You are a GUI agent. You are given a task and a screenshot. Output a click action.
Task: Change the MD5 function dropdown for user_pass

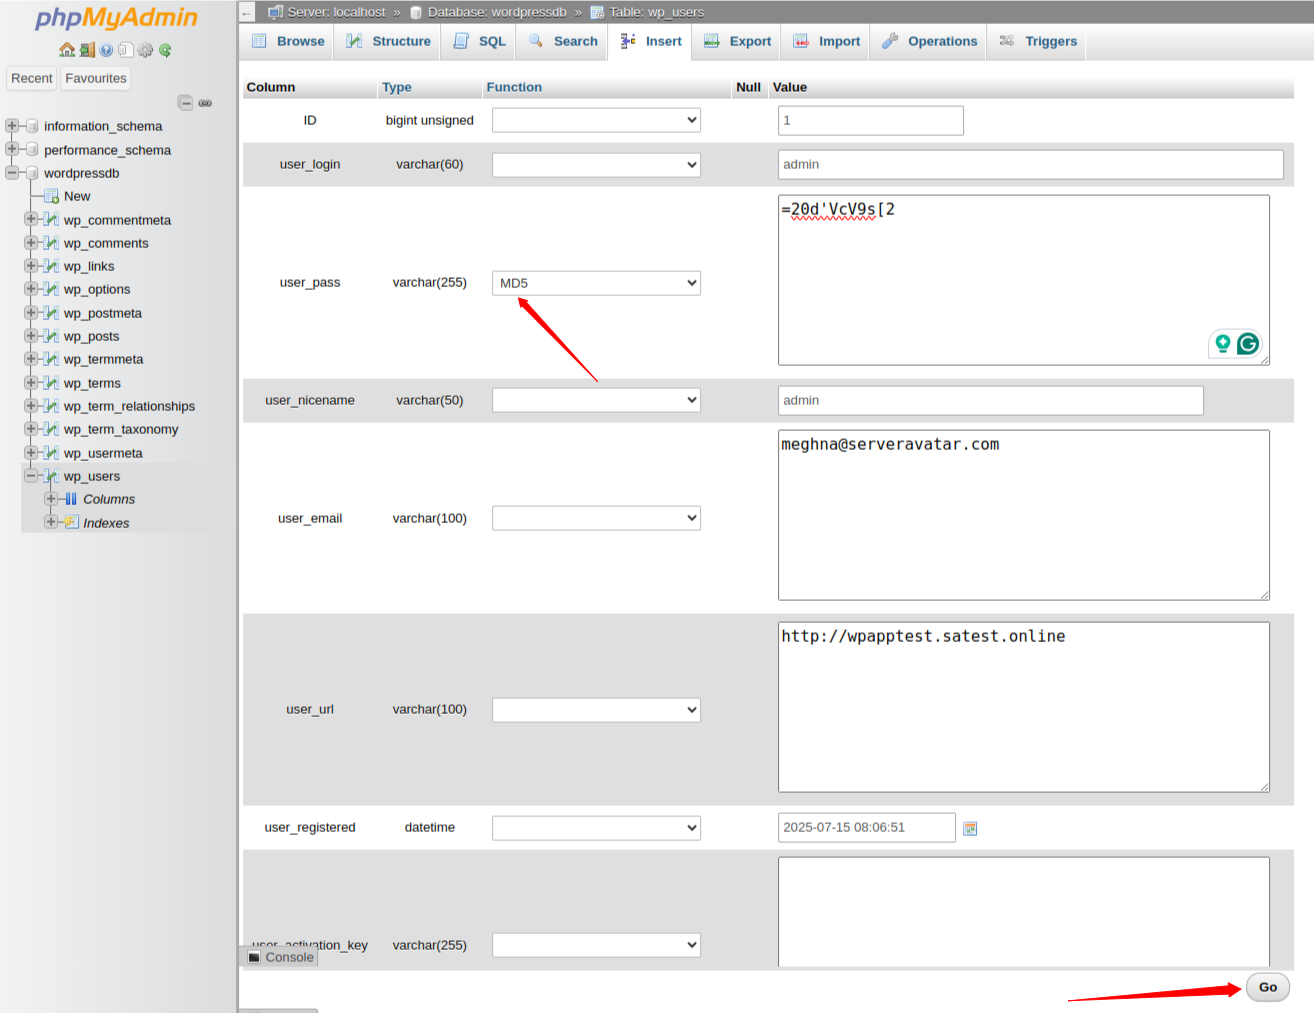pyautogui.click(x=595, y=283)
